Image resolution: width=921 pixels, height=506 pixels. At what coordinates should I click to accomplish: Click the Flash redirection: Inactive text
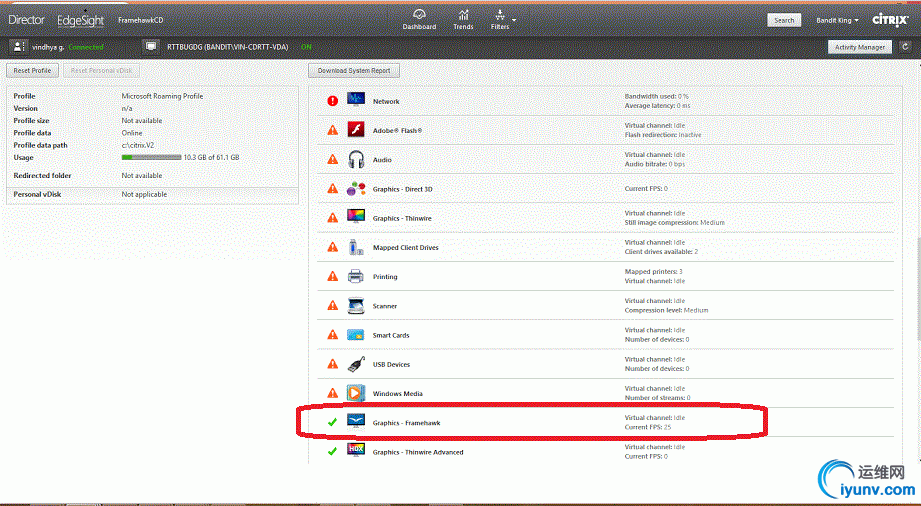pos(663,135)
